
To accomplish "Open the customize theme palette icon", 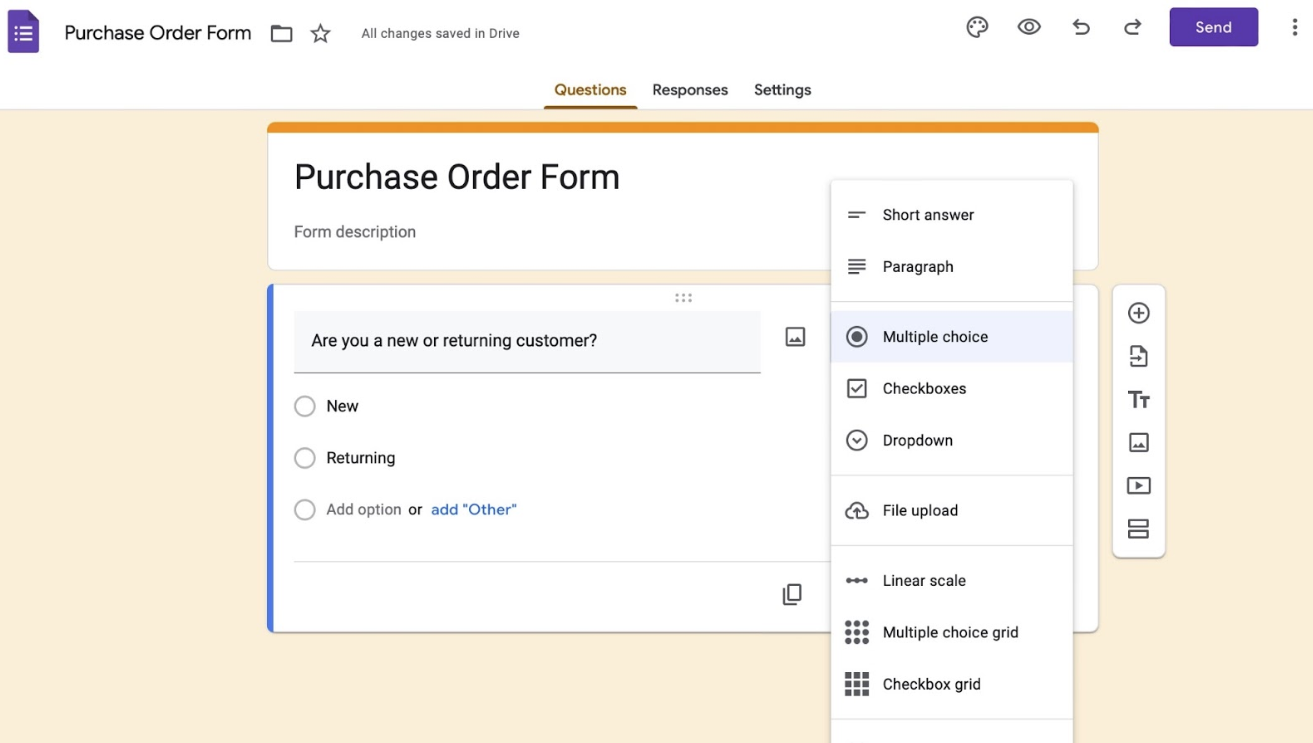I will (977, 28).
